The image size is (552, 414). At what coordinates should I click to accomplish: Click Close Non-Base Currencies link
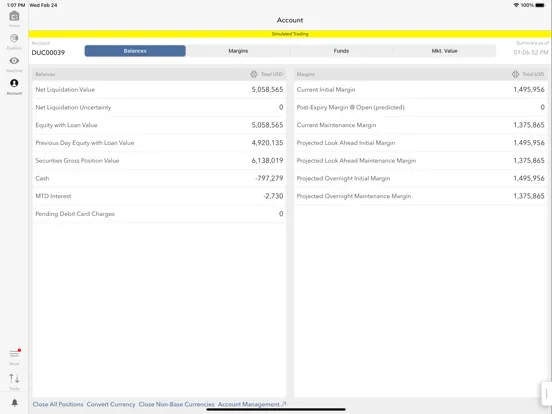[x=176, y=404]
